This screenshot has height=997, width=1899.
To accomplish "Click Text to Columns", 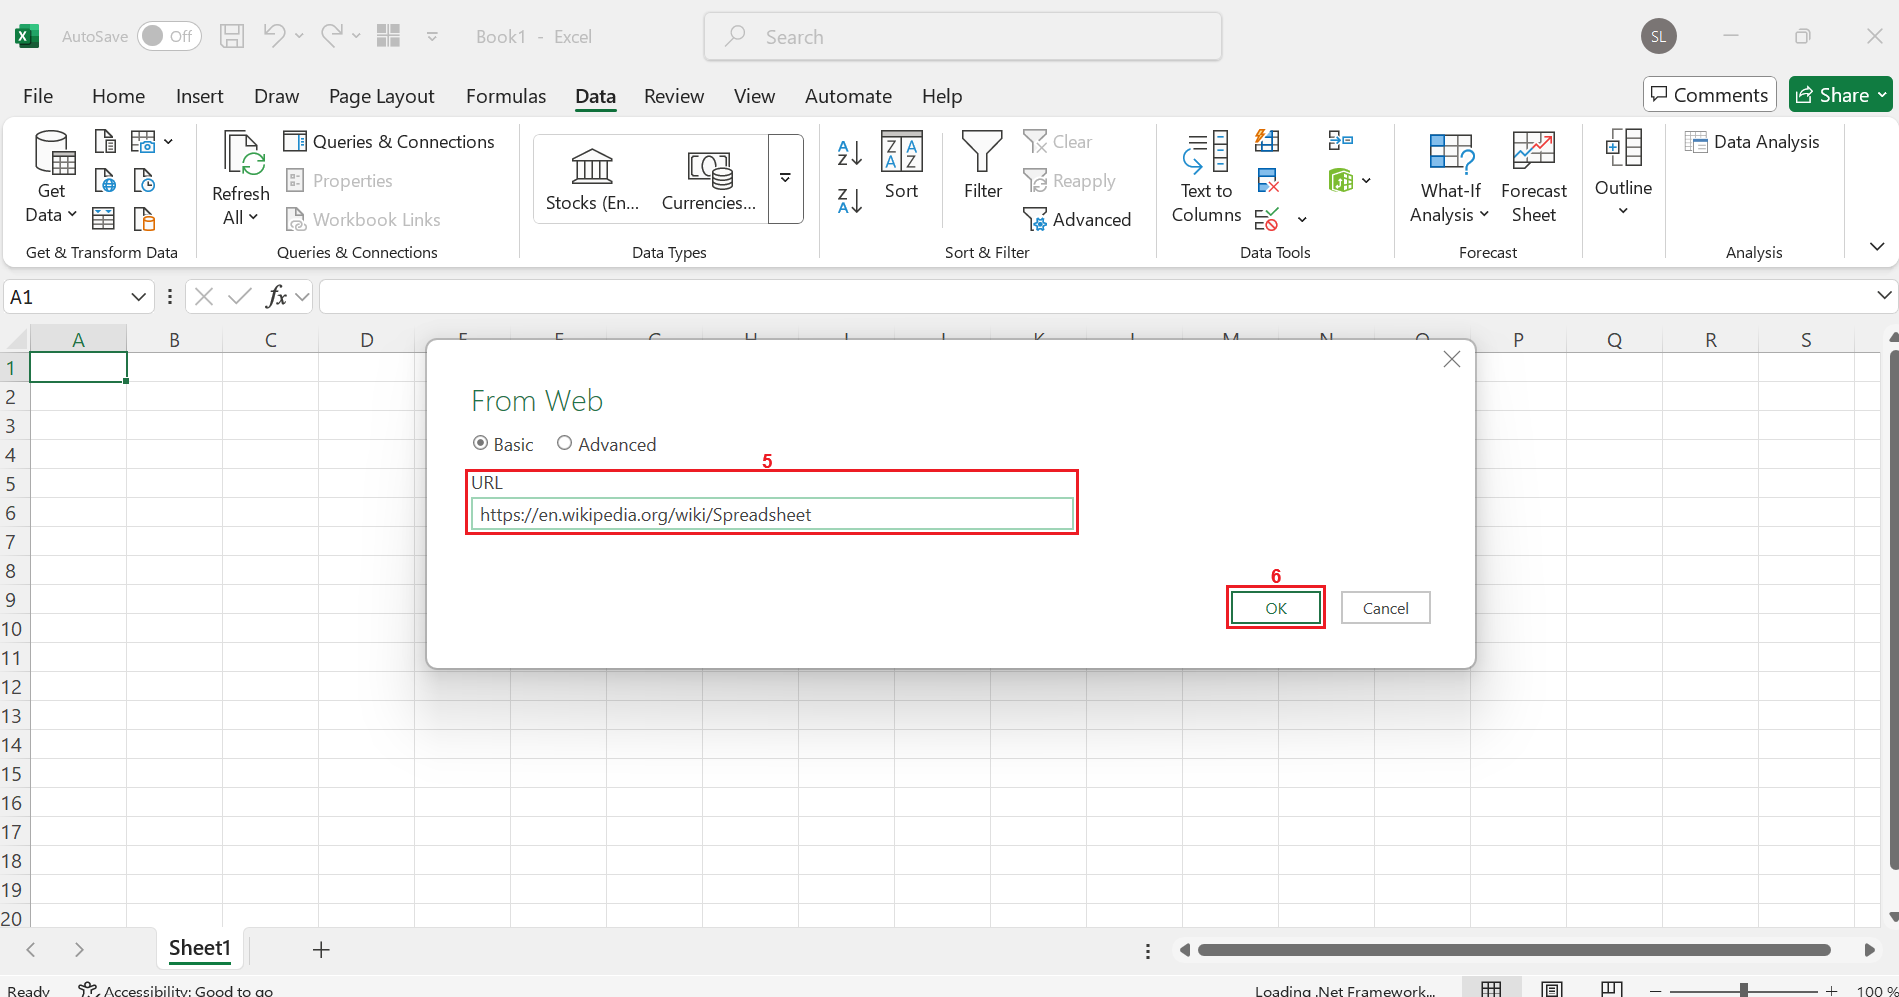I will click(x=1206, y=177).
